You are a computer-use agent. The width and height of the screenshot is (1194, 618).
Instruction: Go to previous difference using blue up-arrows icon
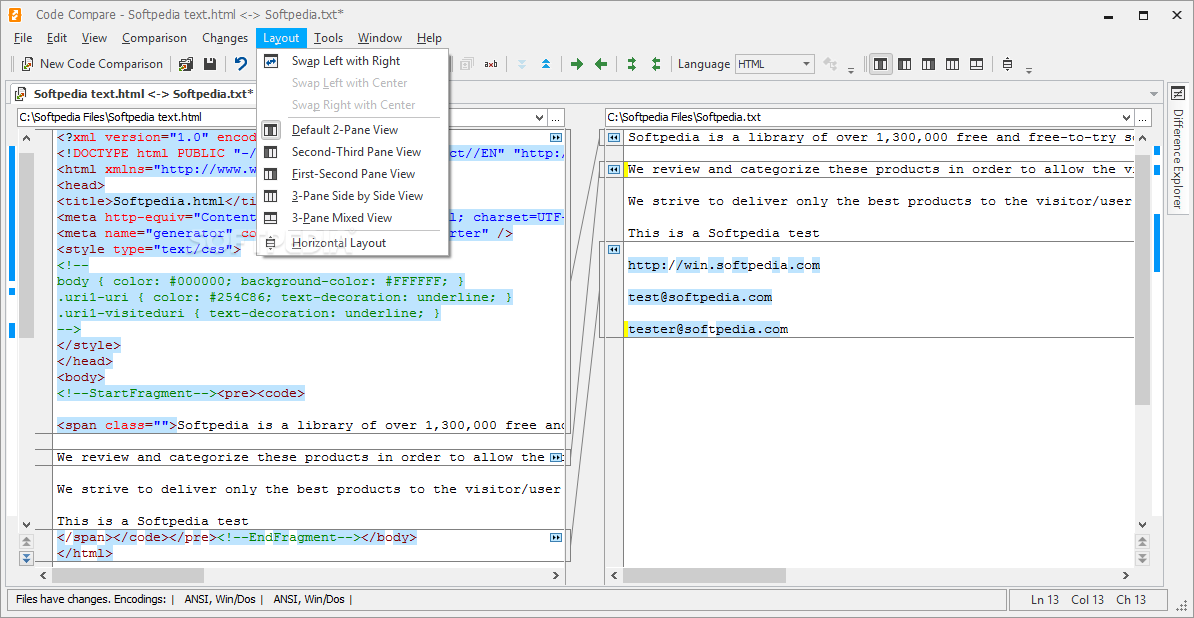(x=546, y=65)
